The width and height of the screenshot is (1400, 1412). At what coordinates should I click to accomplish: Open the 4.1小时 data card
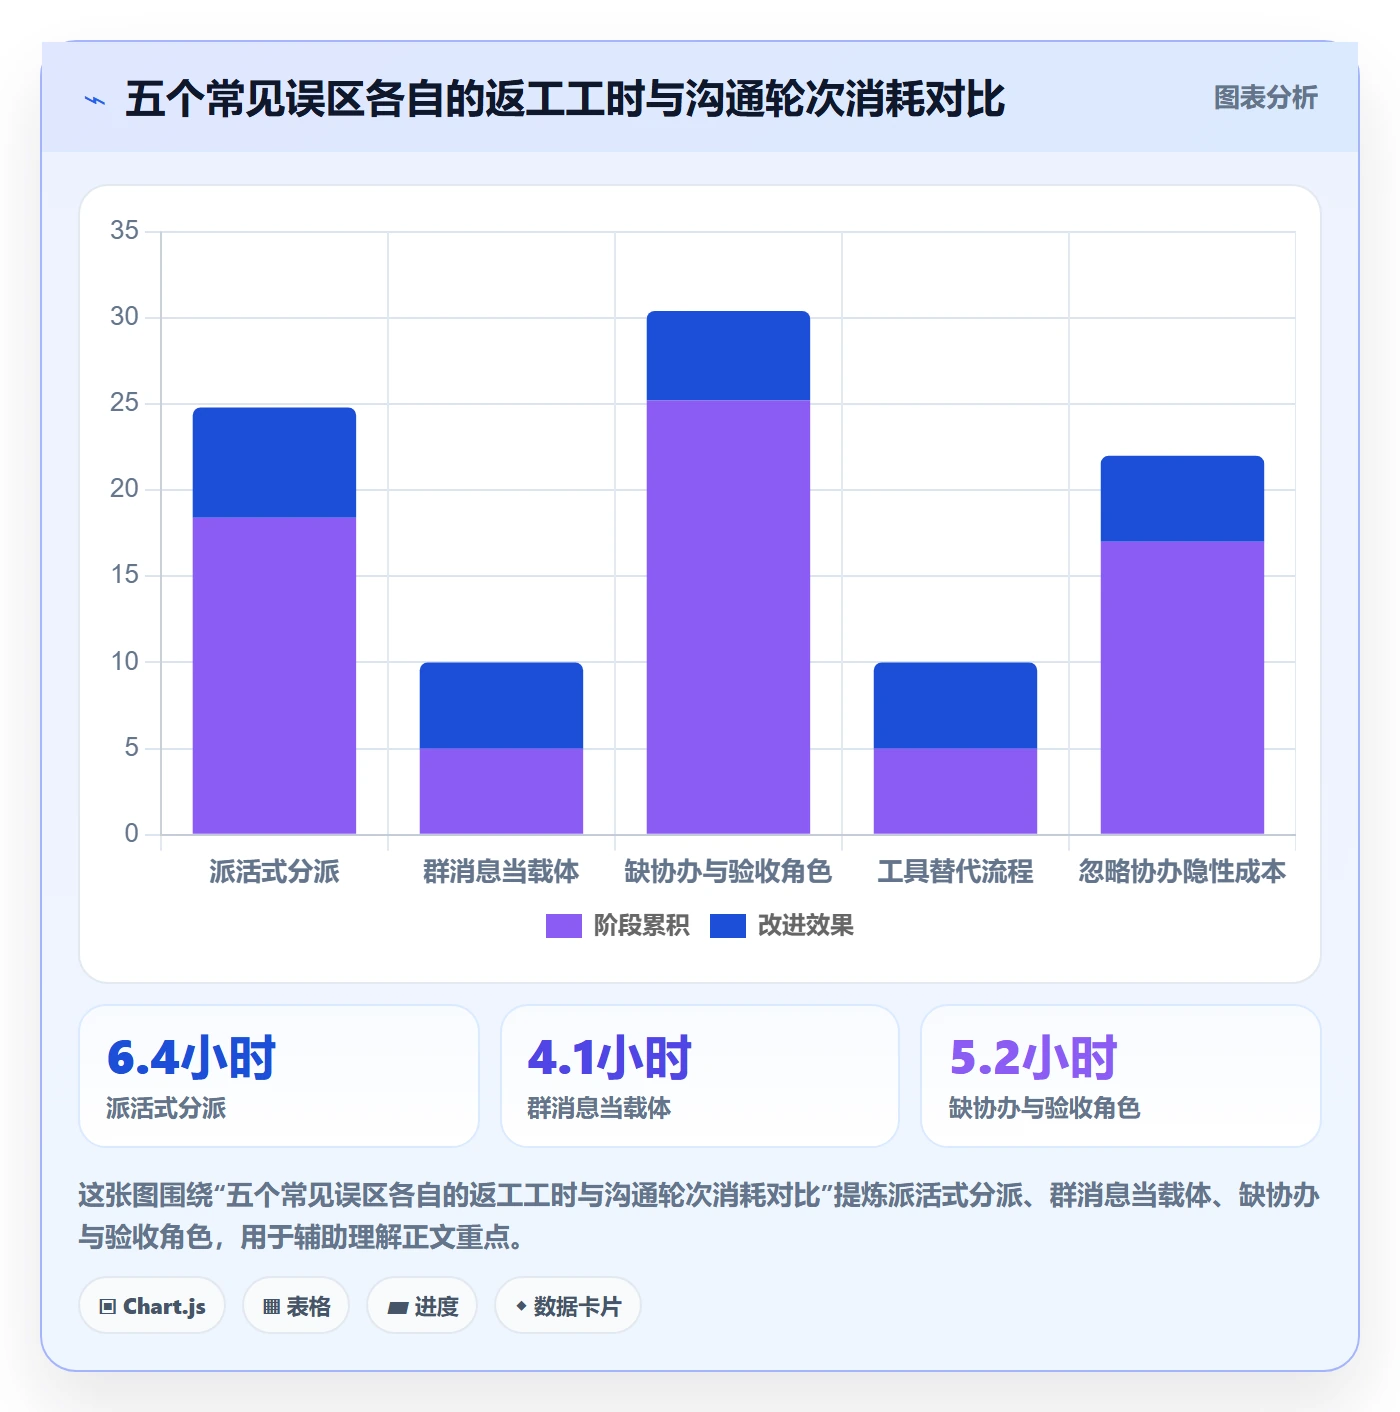700,1076
